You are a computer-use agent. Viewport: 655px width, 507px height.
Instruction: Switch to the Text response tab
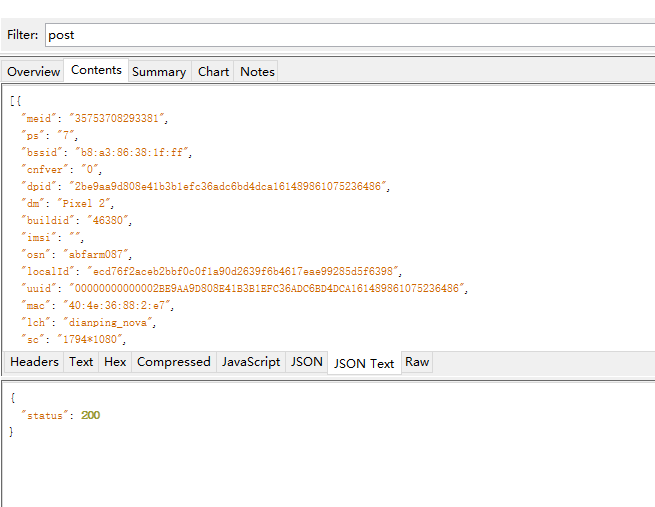(x=81, y=362)
